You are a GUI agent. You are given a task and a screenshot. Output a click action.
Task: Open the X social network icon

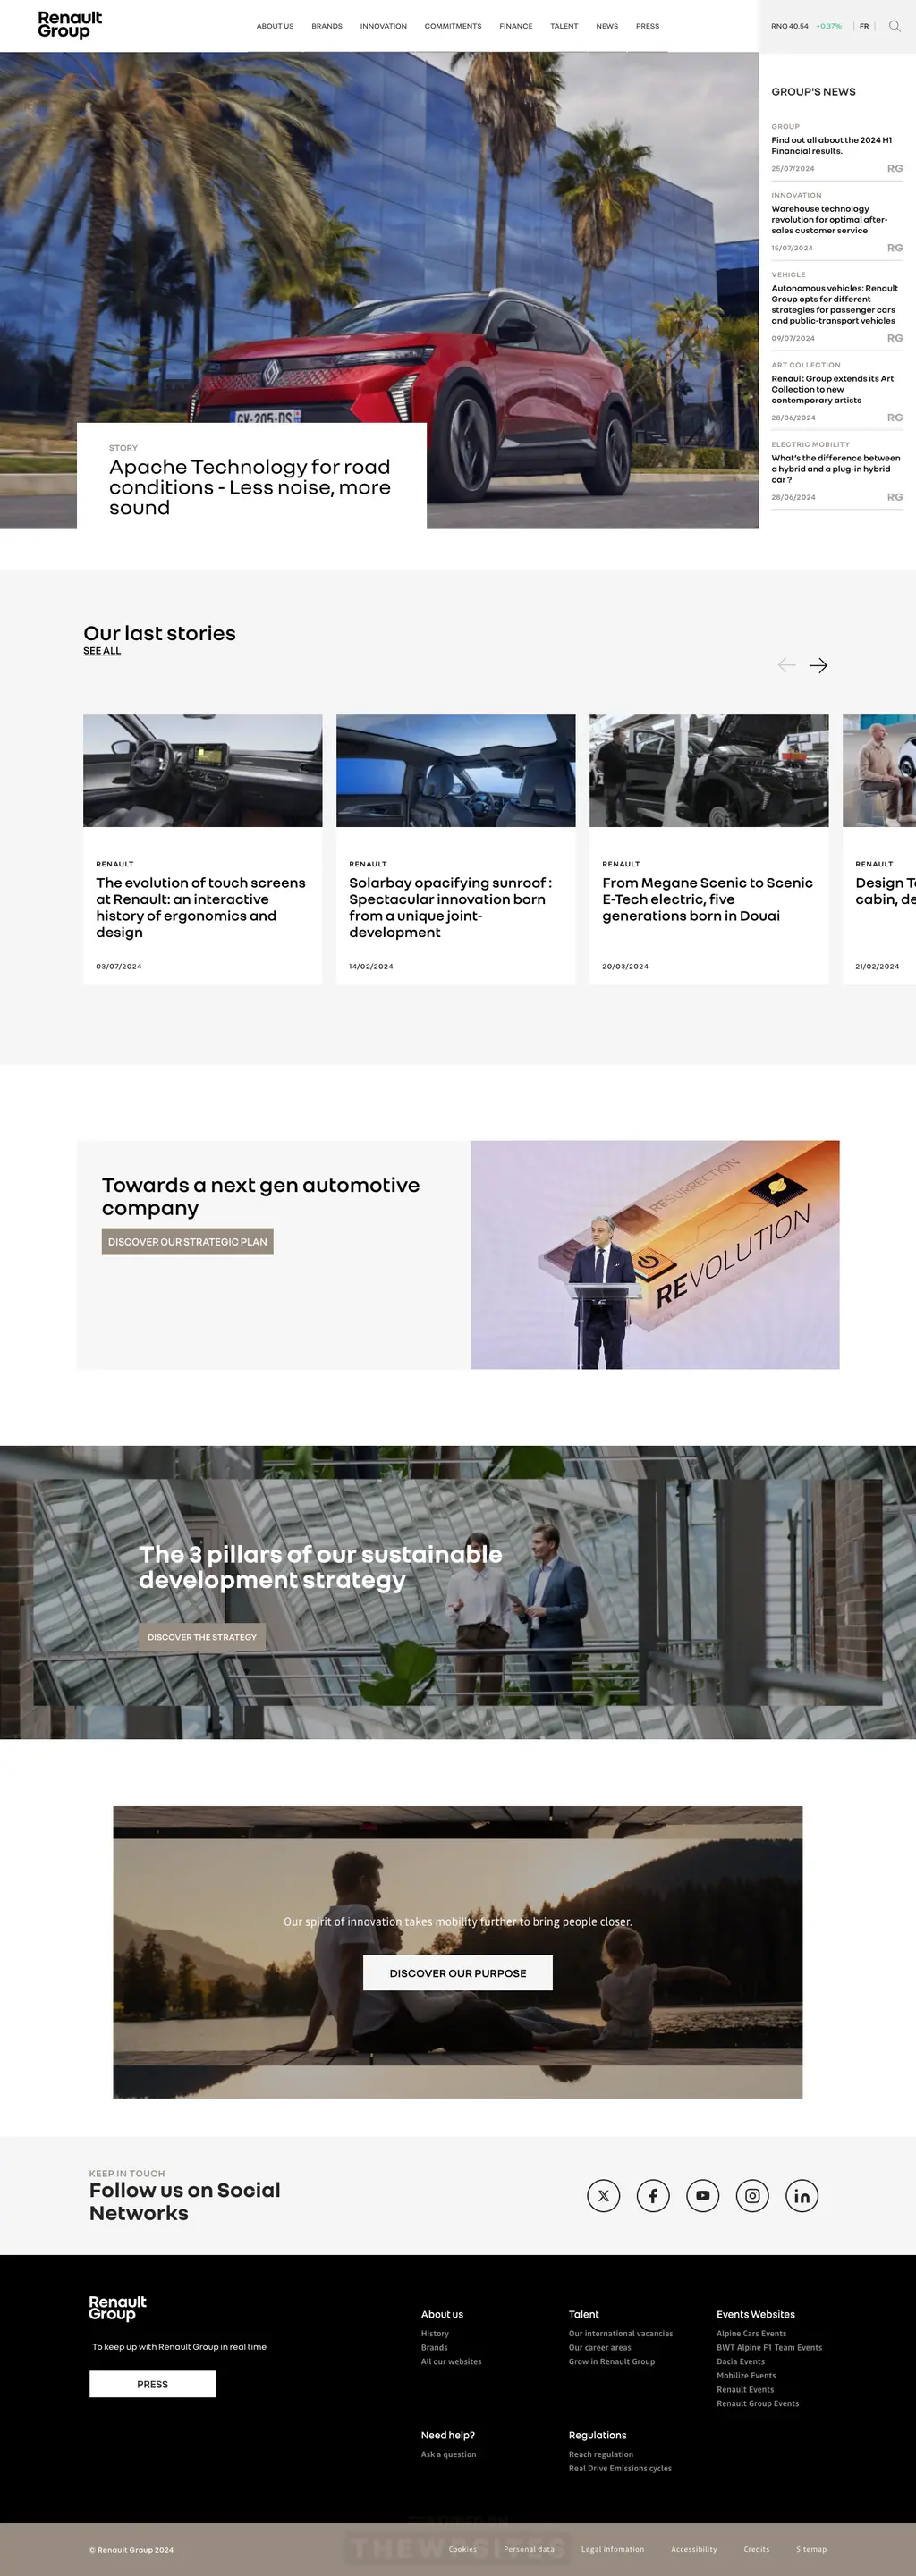(603, 2196)
